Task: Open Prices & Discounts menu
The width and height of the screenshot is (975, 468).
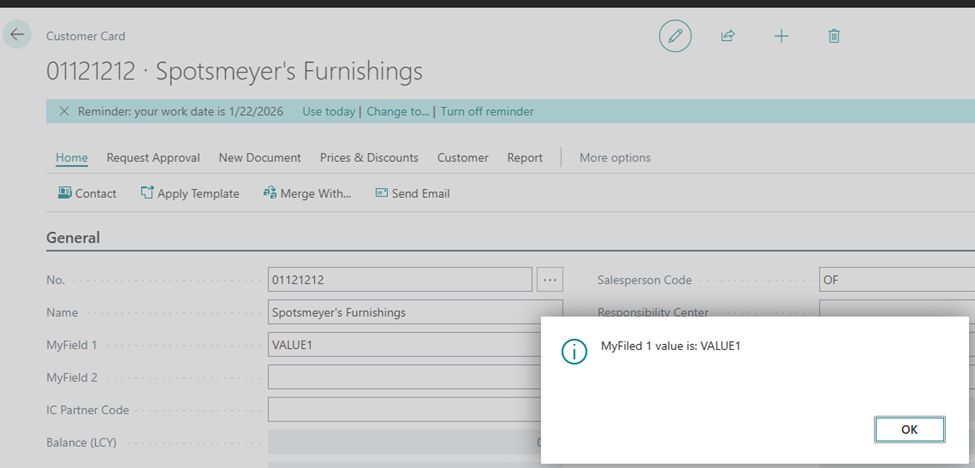Action: pyautogui.click(x=369, y=158)
